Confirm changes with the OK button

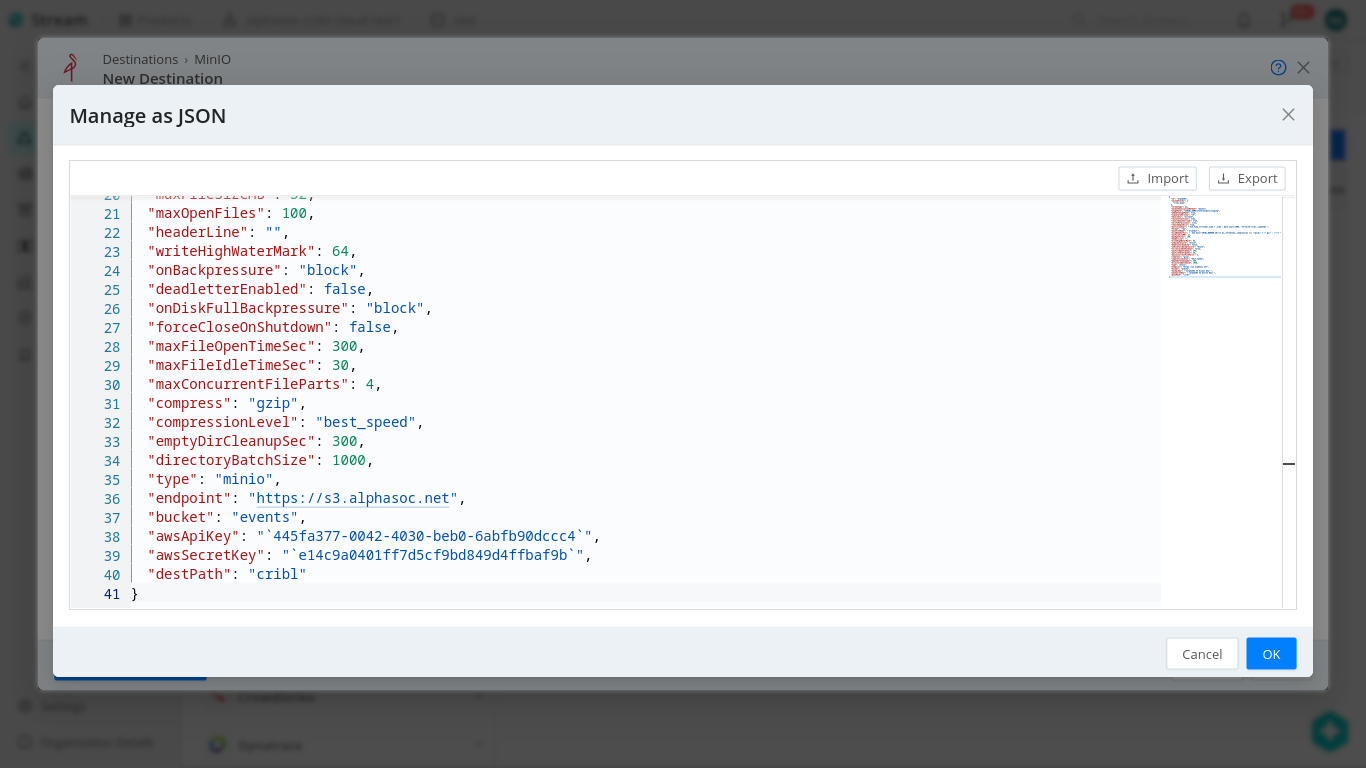[x=1271, y=653]
